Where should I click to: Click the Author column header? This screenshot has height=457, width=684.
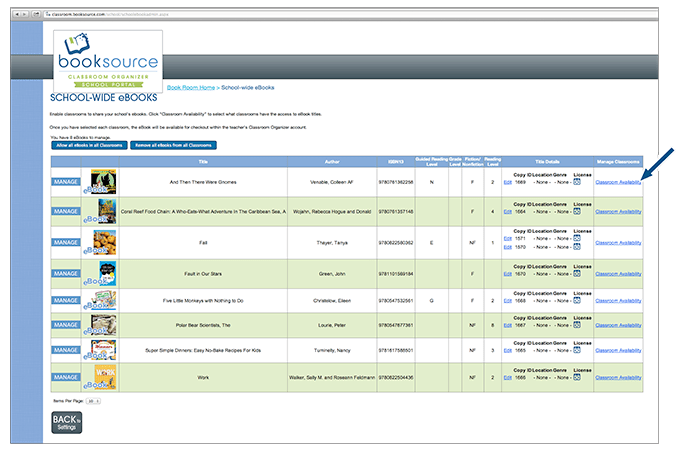pyautogui.click(x=332, y=162)
